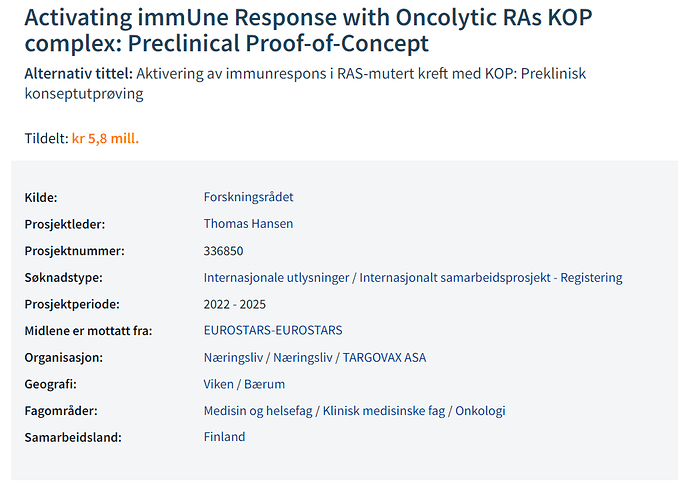Open the Medisin og helsefag subject link
This screenshot has height=485, width=690.
pyautogui.click(x=258, y=411)
